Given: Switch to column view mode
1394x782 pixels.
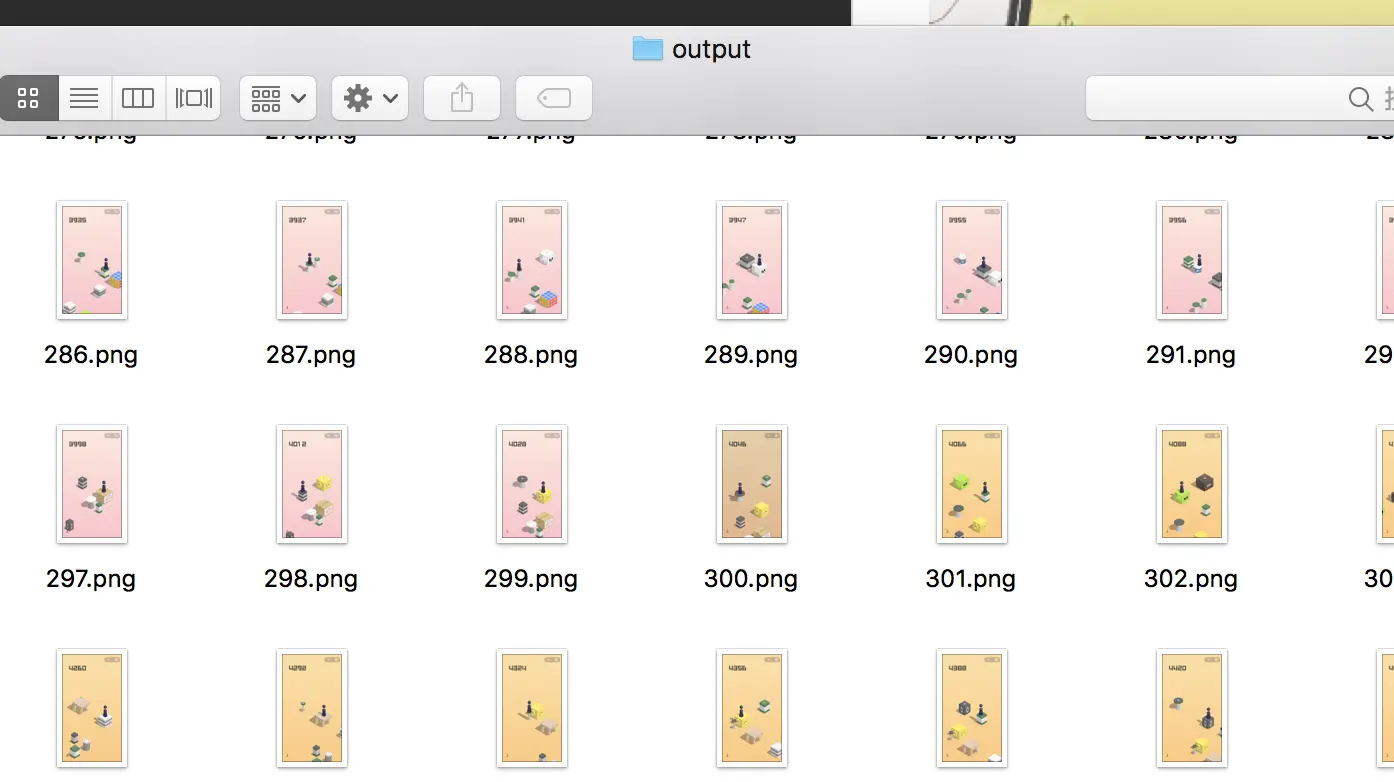Looking at the screenshot, I should 138,98.
